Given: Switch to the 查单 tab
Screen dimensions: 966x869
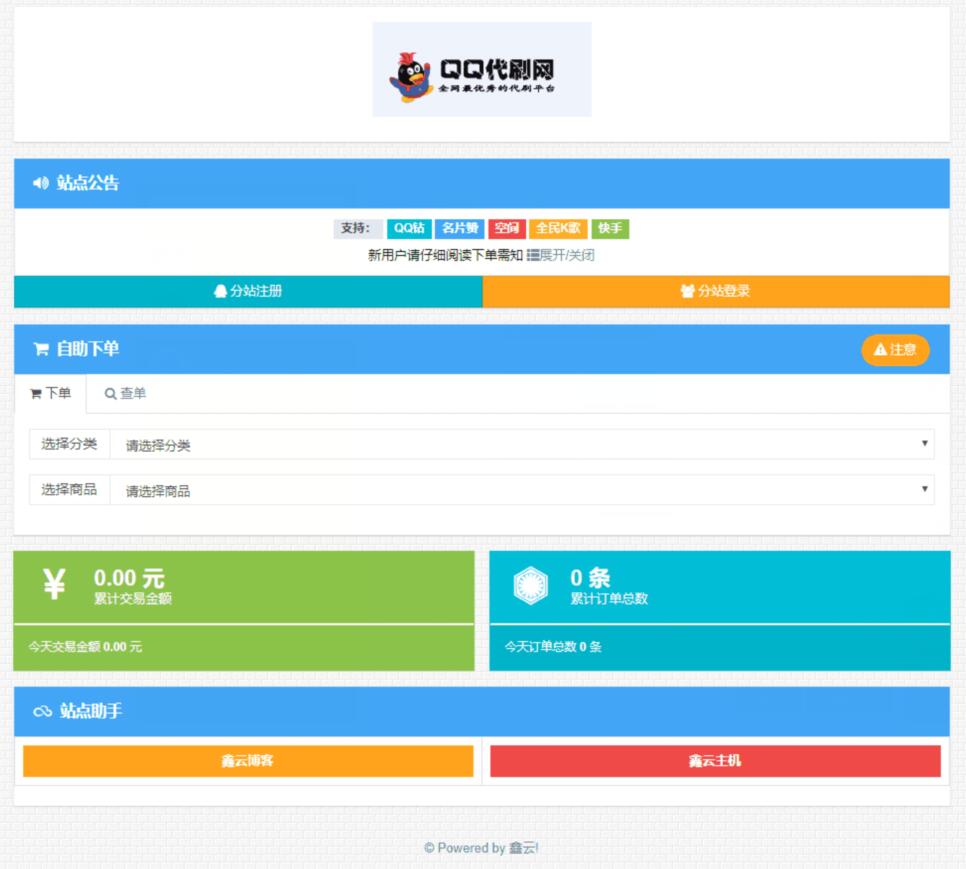Looking at the screenshot, I should (125, 393).
